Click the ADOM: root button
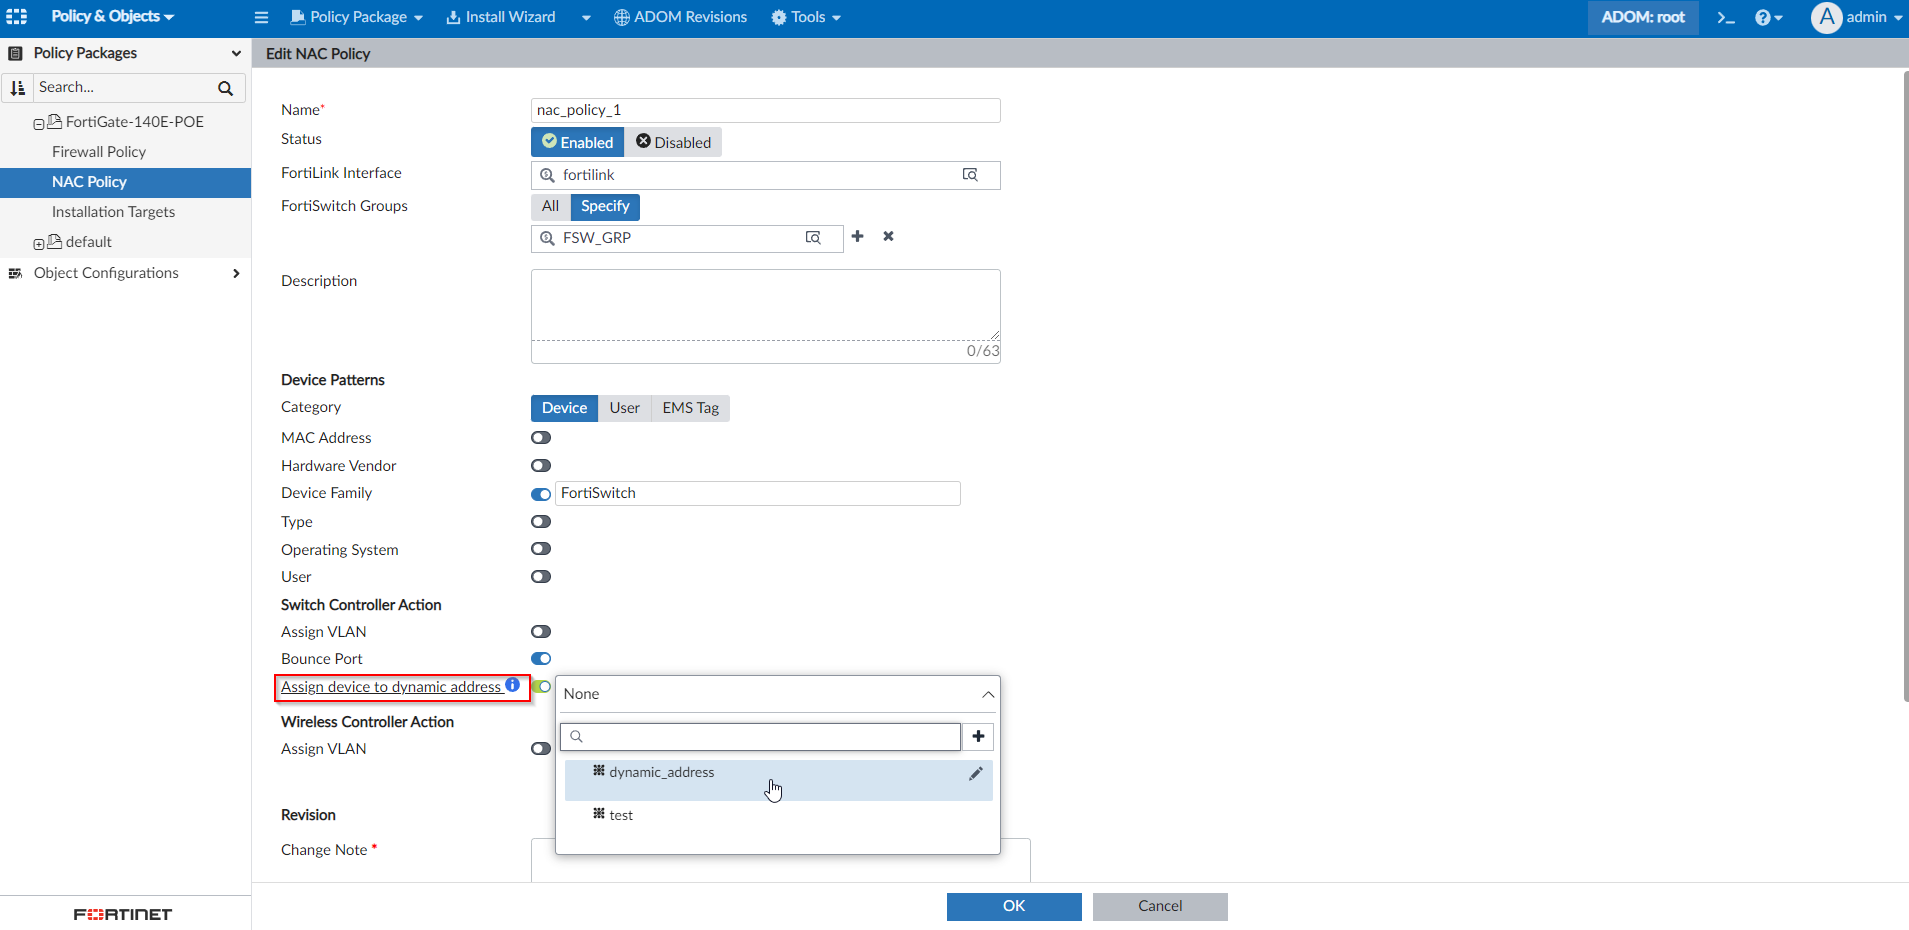 1643,17
